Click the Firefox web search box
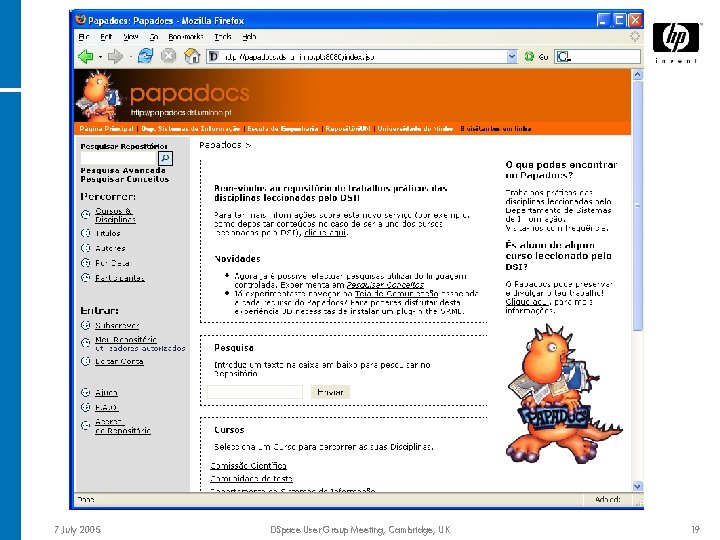The height and width of the screenshot is (540, 720). point(597,56)
